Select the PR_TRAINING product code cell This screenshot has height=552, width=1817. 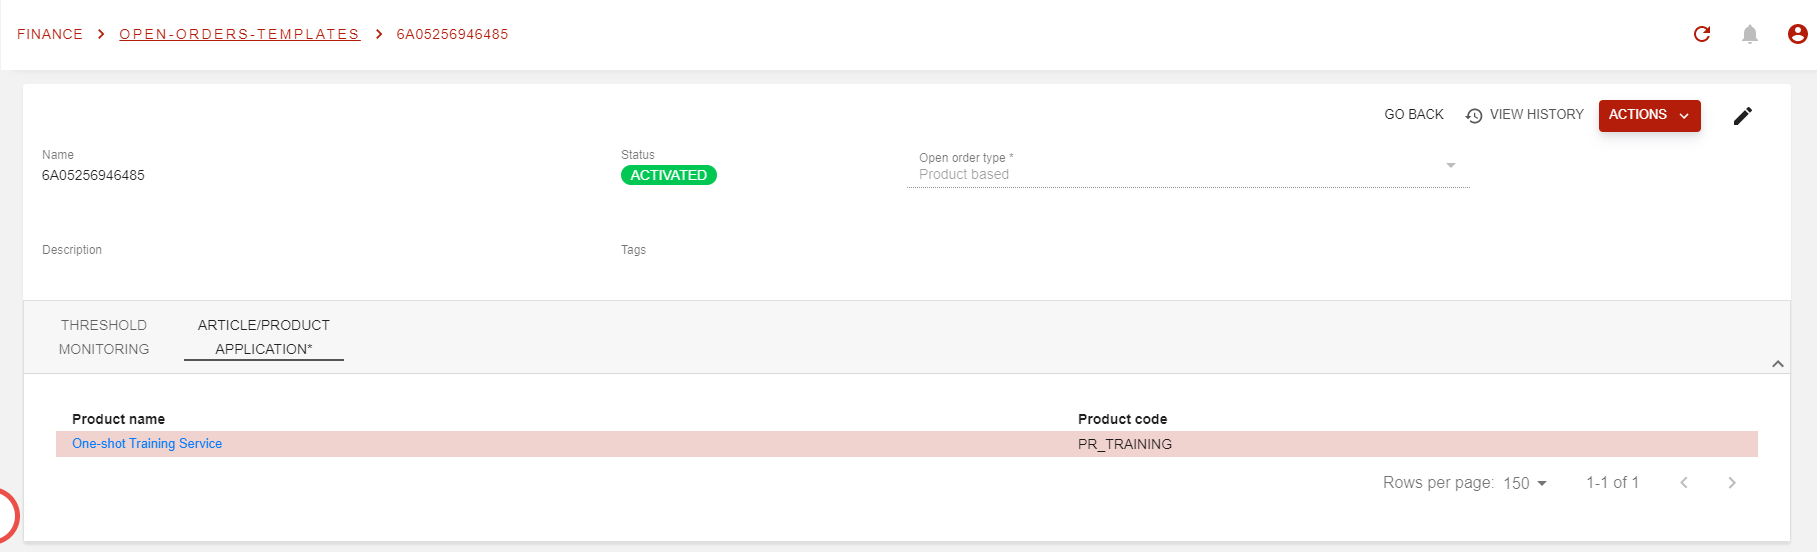(1125, 444)
